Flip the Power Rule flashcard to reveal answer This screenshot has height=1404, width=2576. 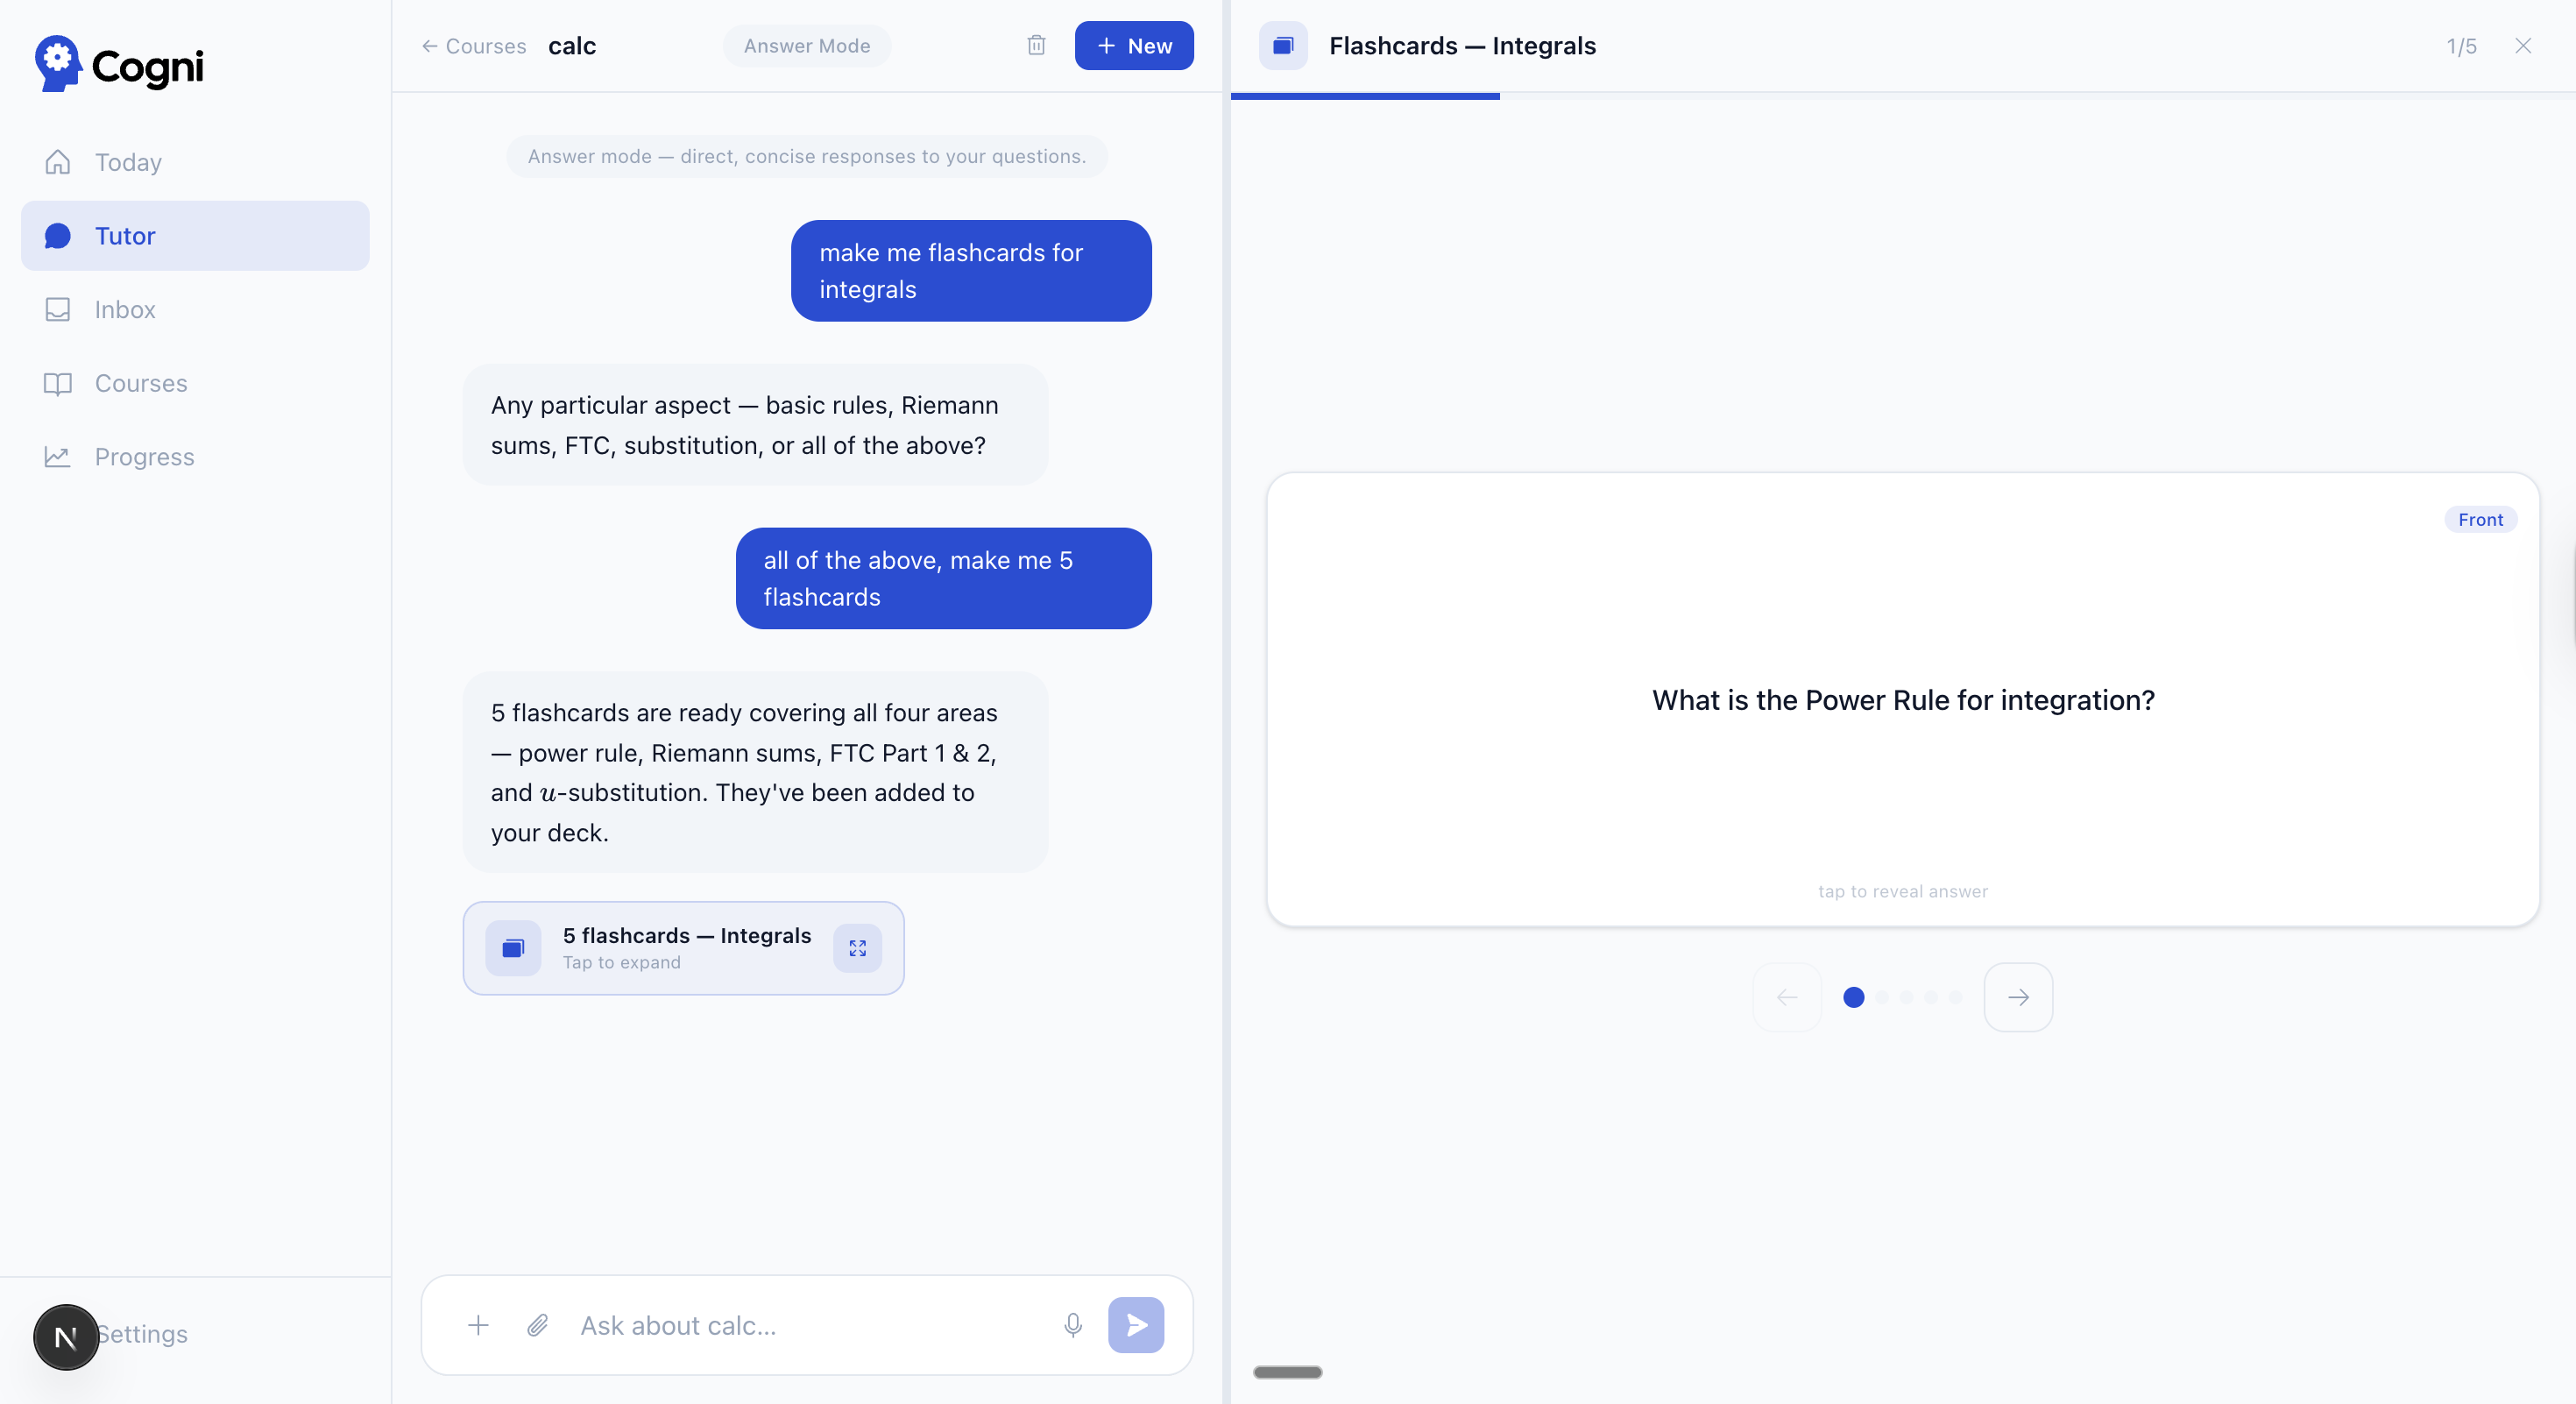[1903, 700]
